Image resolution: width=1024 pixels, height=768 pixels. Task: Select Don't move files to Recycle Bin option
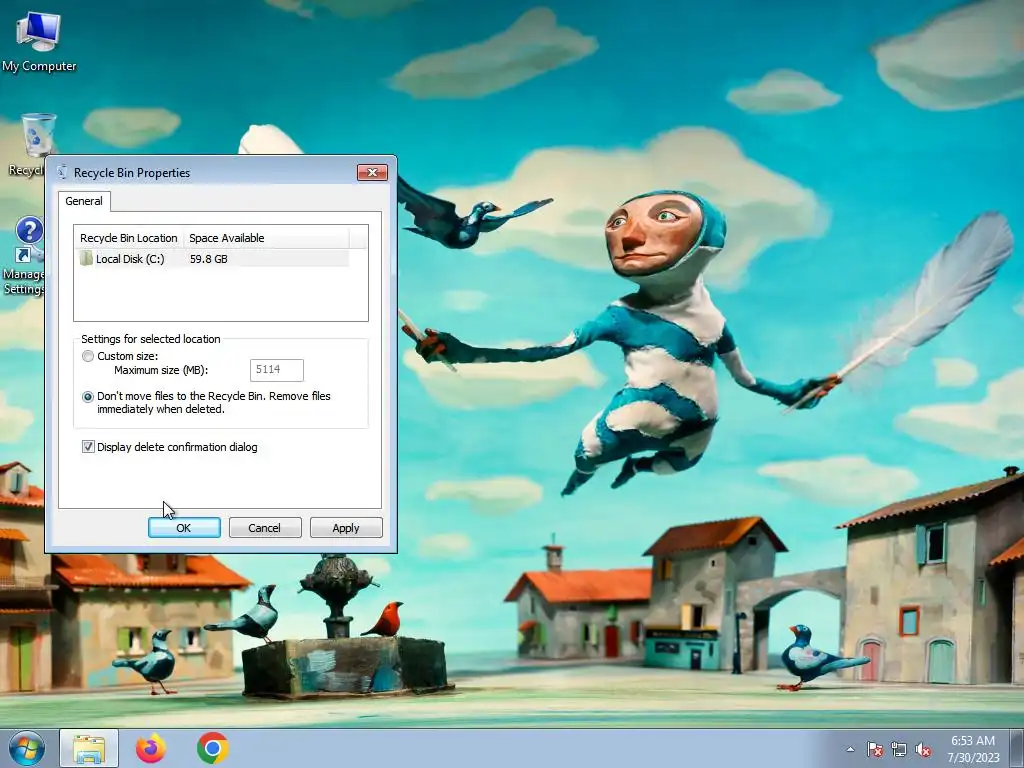tap(88, 396)
